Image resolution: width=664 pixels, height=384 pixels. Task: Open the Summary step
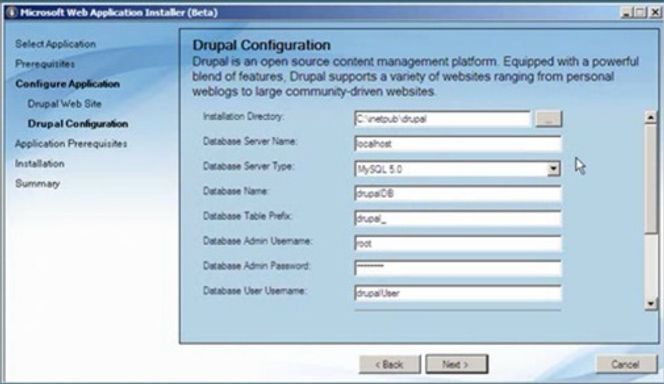tap(37, 183)
